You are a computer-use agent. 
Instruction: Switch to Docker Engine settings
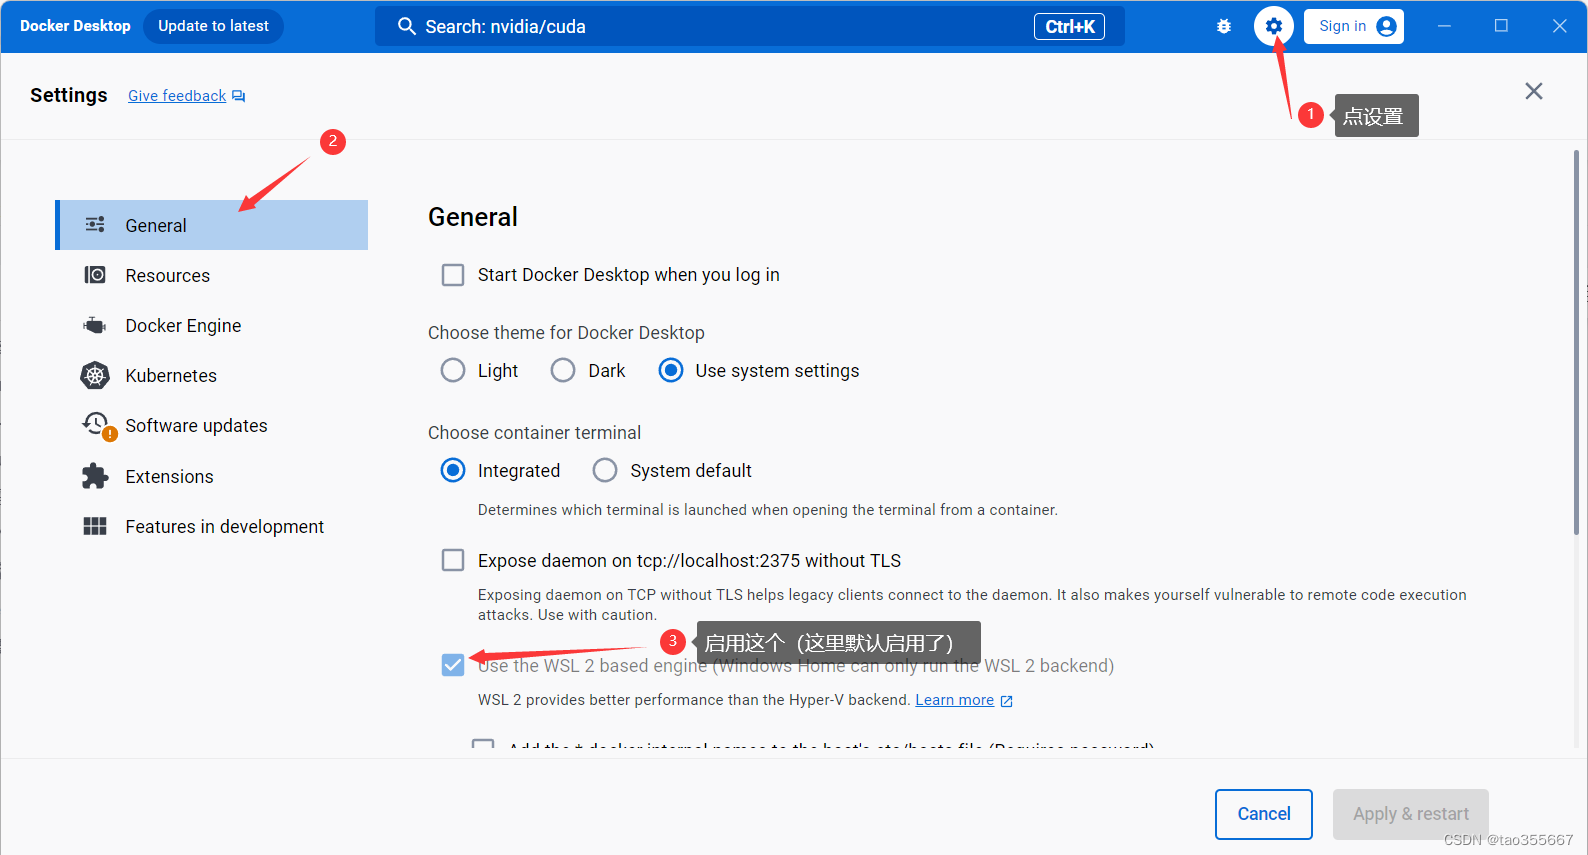point(211,325)
